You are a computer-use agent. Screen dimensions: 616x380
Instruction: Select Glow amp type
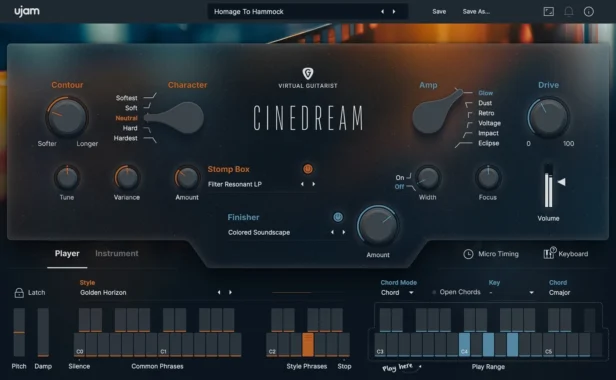[x=486, y=93]
